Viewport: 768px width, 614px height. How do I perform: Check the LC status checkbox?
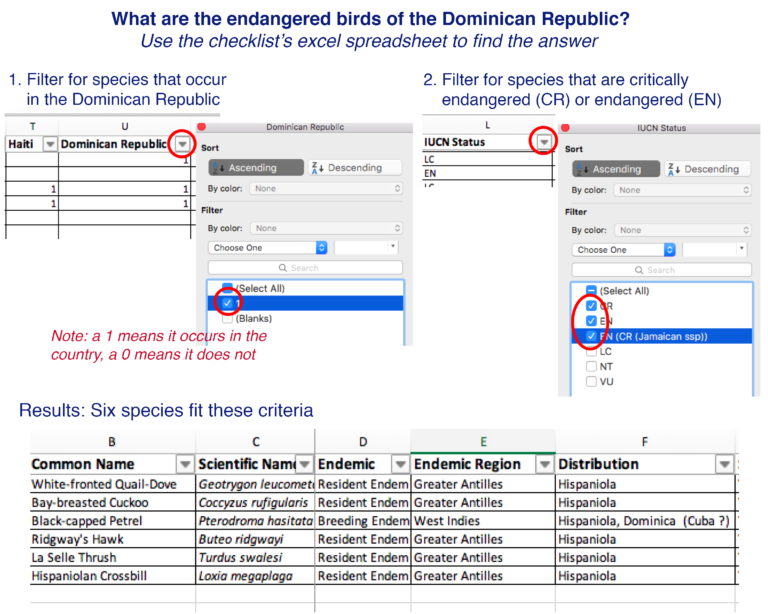(x=592, y=351)
